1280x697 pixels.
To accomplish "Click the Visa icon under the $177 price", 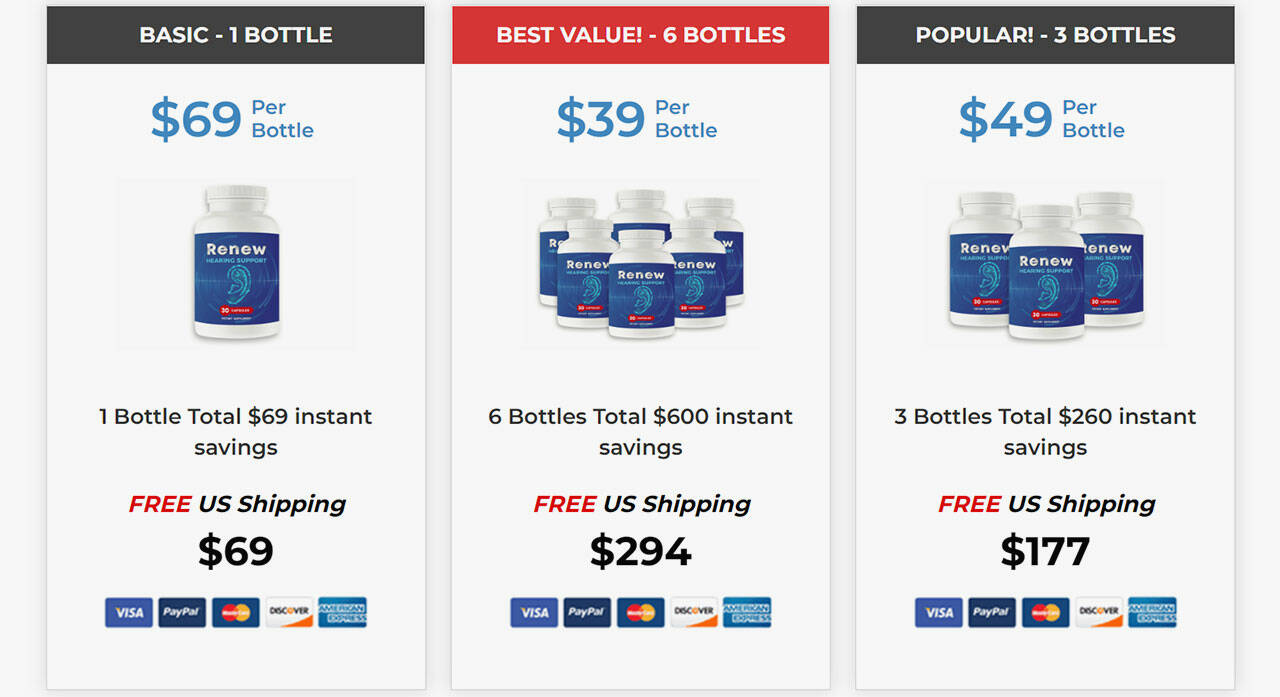I will pyautogui.click(x=939, y=612).
